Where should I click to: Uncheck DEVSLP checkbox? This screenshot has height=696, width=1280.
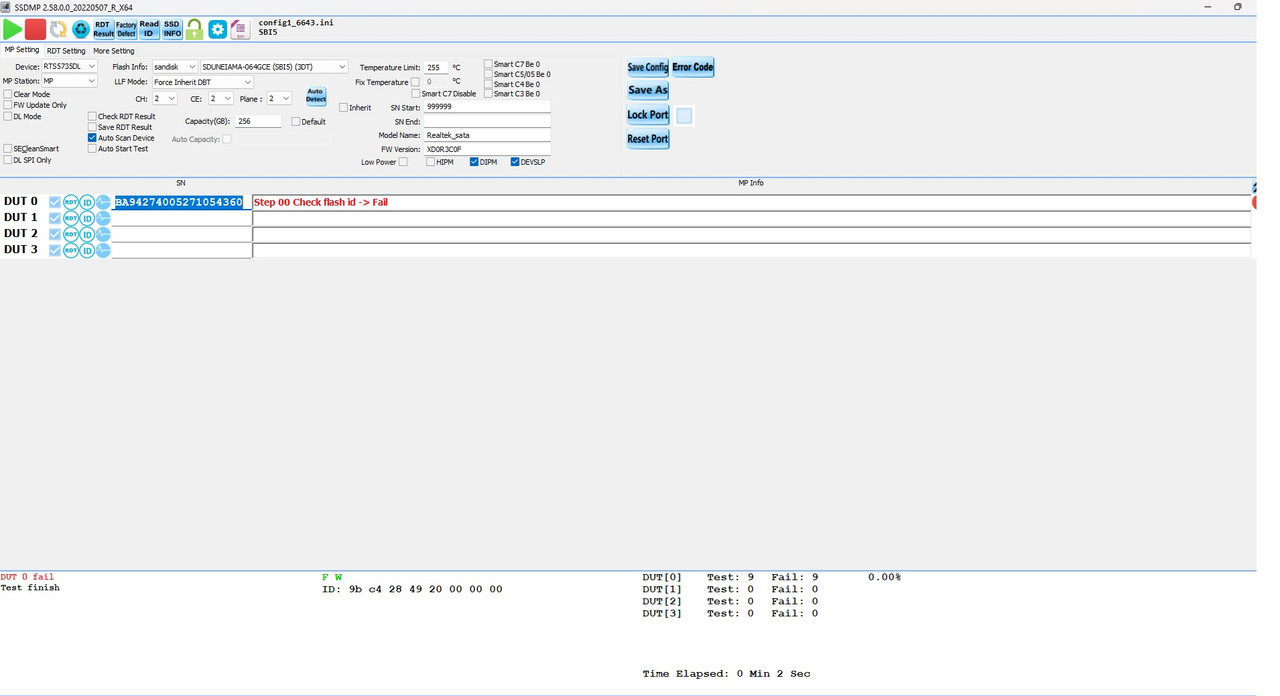(515, 162)
